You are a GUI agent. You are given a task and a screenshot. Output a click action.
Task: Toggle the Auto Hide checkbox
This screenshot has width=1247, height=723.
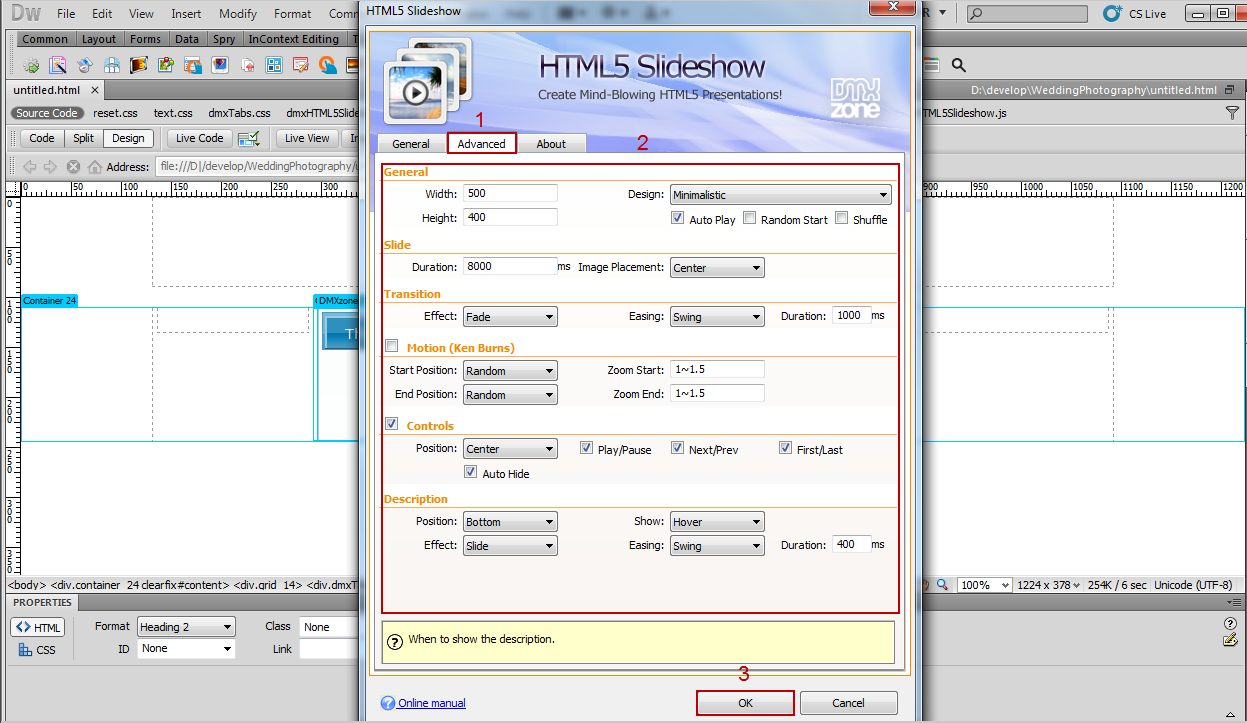(471, 472)
